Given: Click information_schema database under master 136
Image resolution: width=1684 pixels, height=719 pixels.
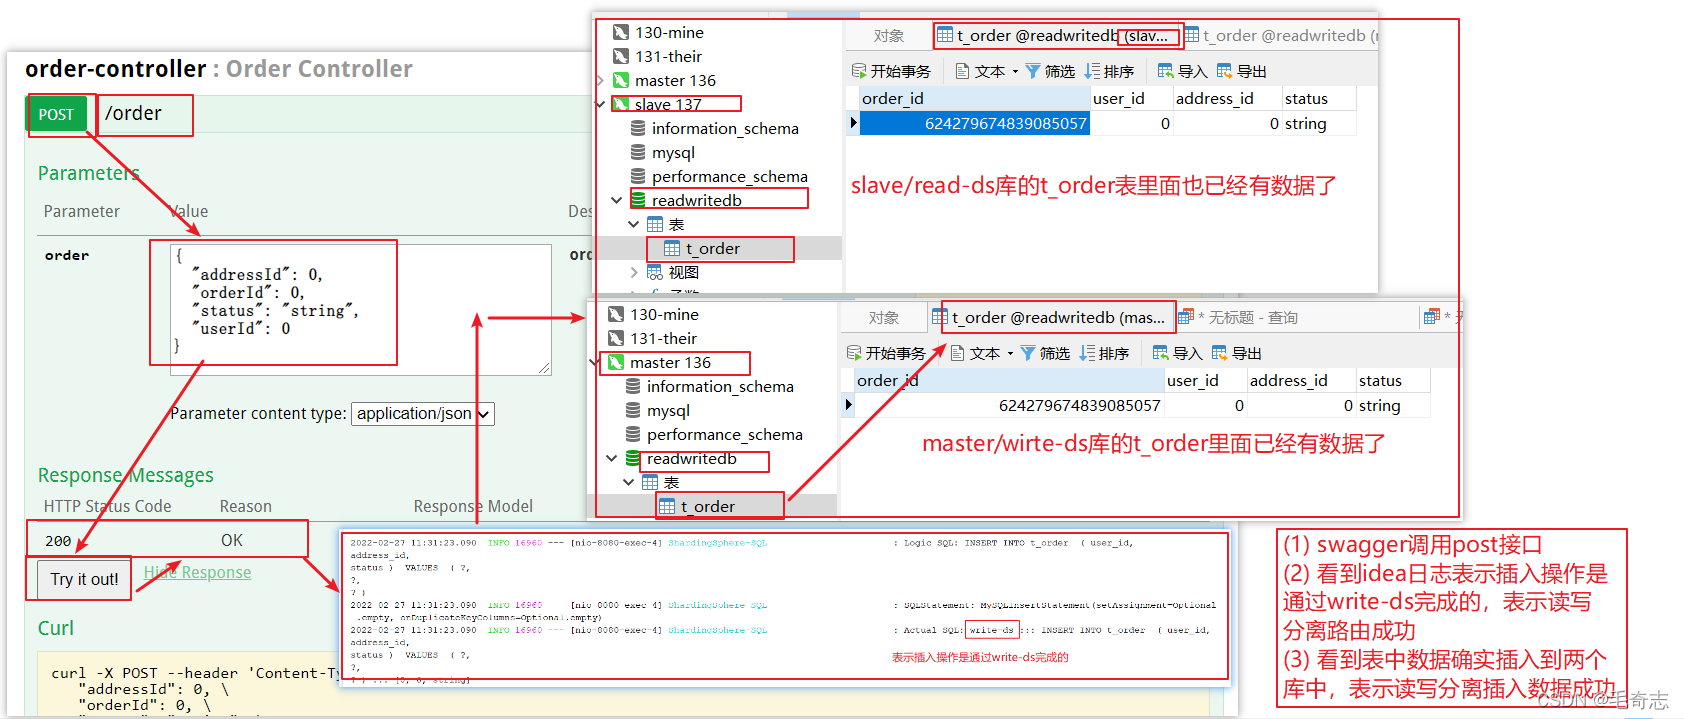Looking at the screenshot, I should pyautogui.click(x=720, y=387).
